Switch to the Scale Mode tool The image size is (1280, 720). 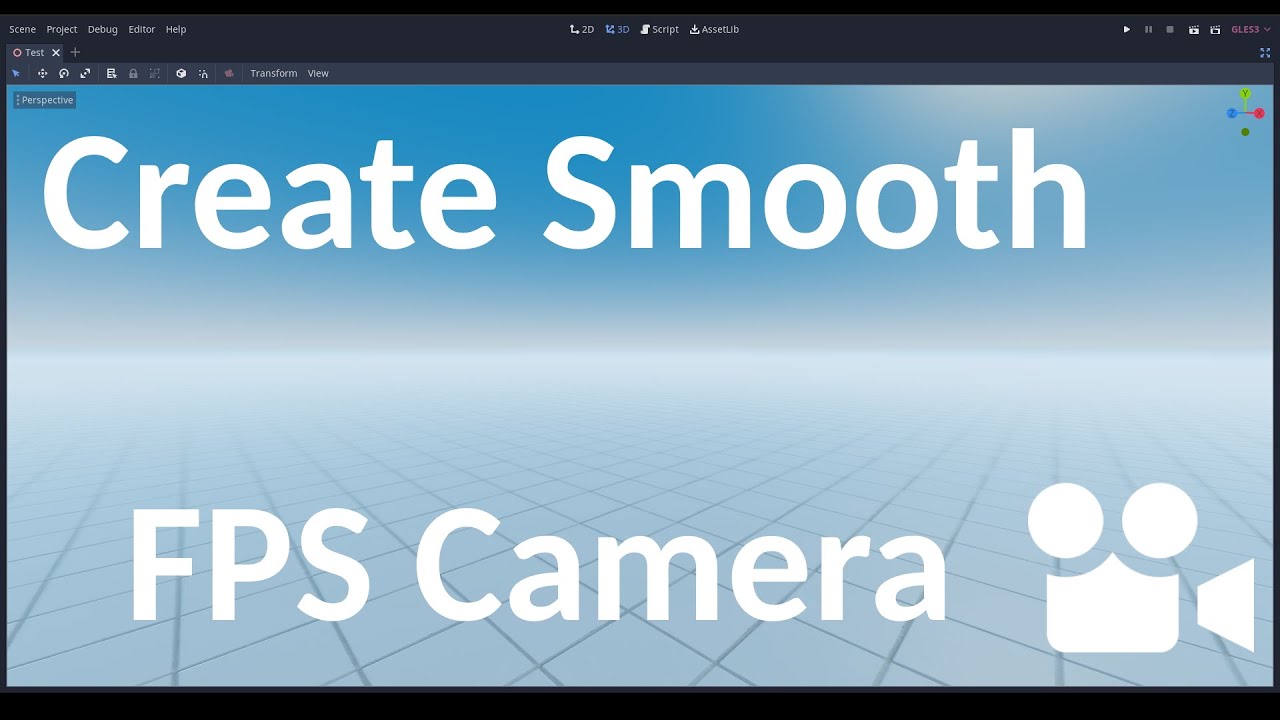point(85,73)
